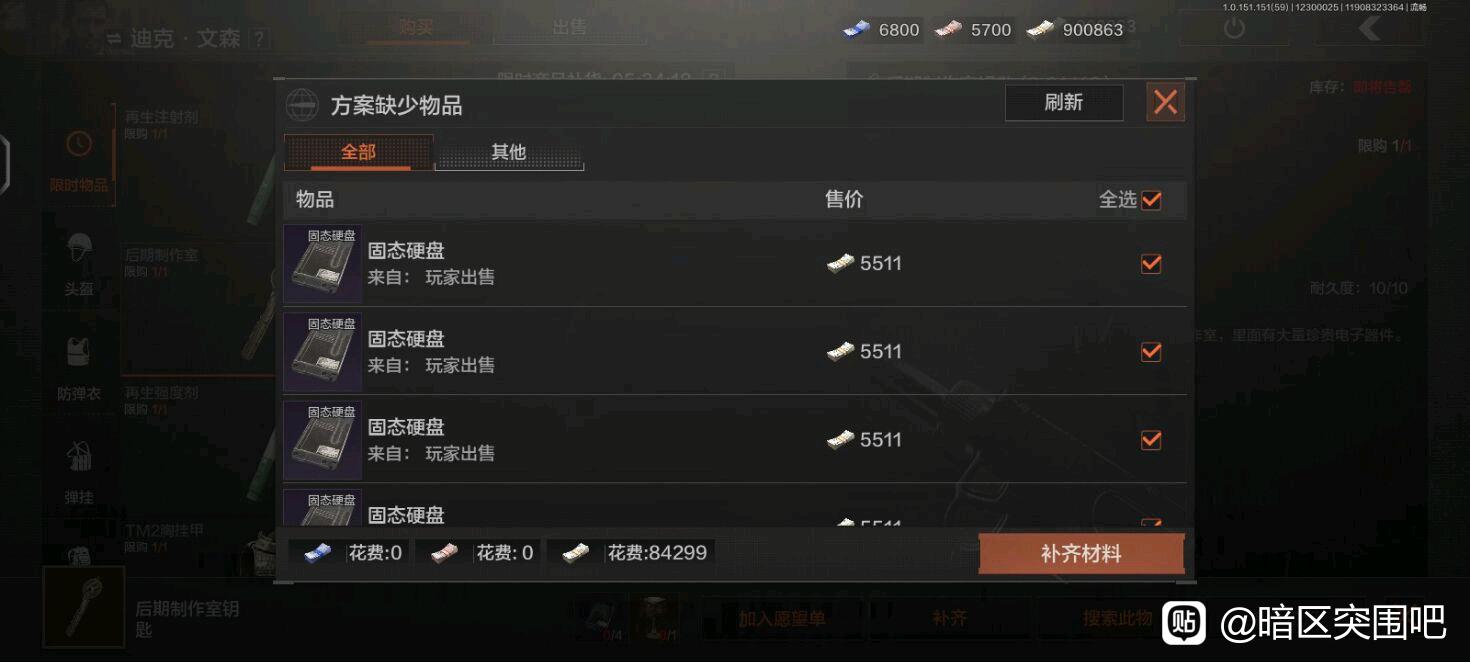Click the 补齐材料 button
The image size is (1470, 662).
pos(1081,554)
